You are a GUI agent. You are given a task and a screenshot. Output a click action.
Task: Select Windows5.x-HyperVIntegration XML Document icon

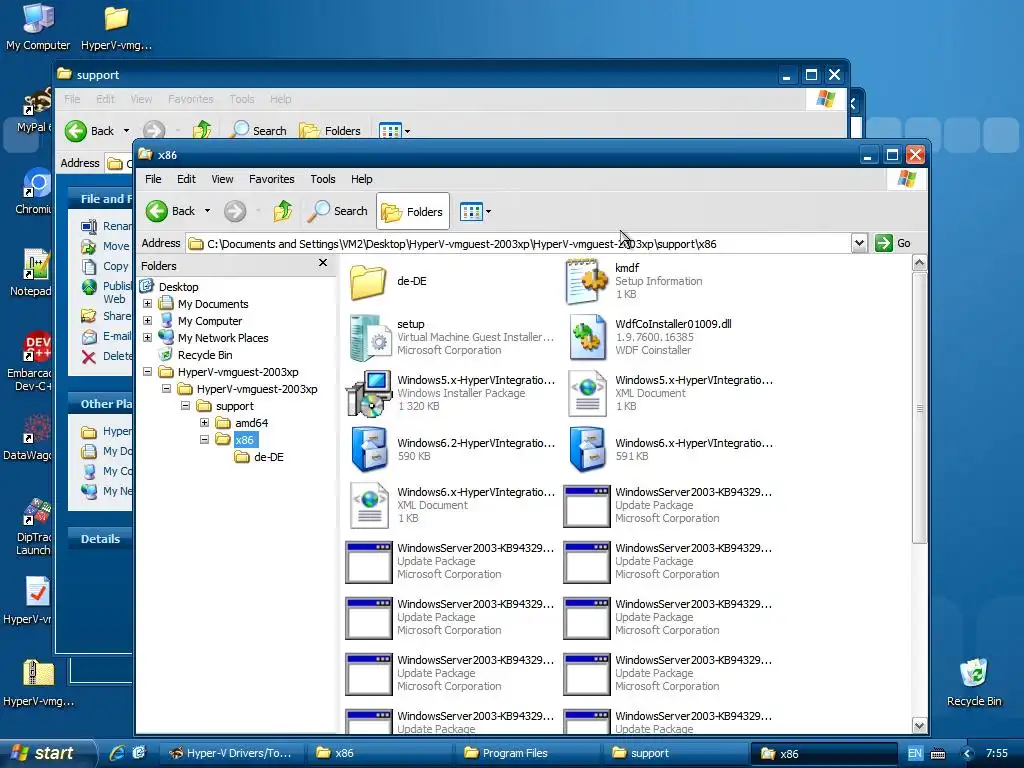point(586,394)
